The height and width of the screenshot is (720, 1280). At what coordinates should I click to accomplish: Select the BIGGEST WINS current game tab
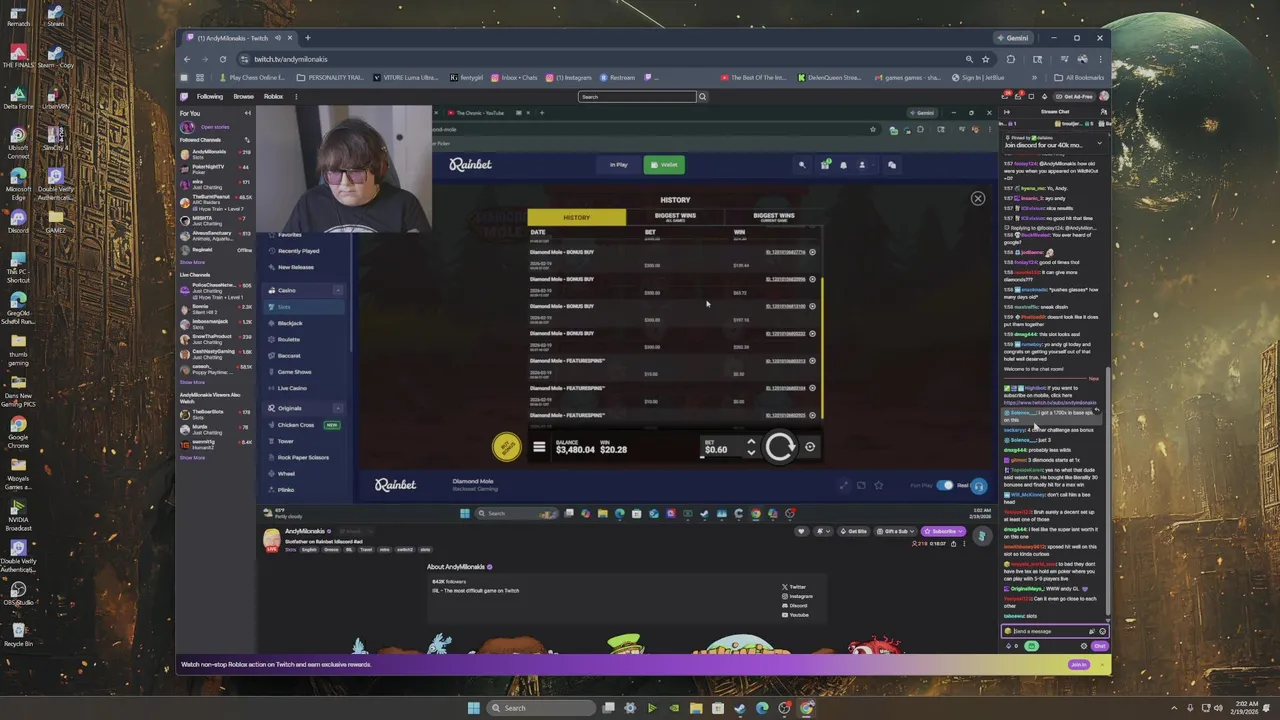(773, 217)
